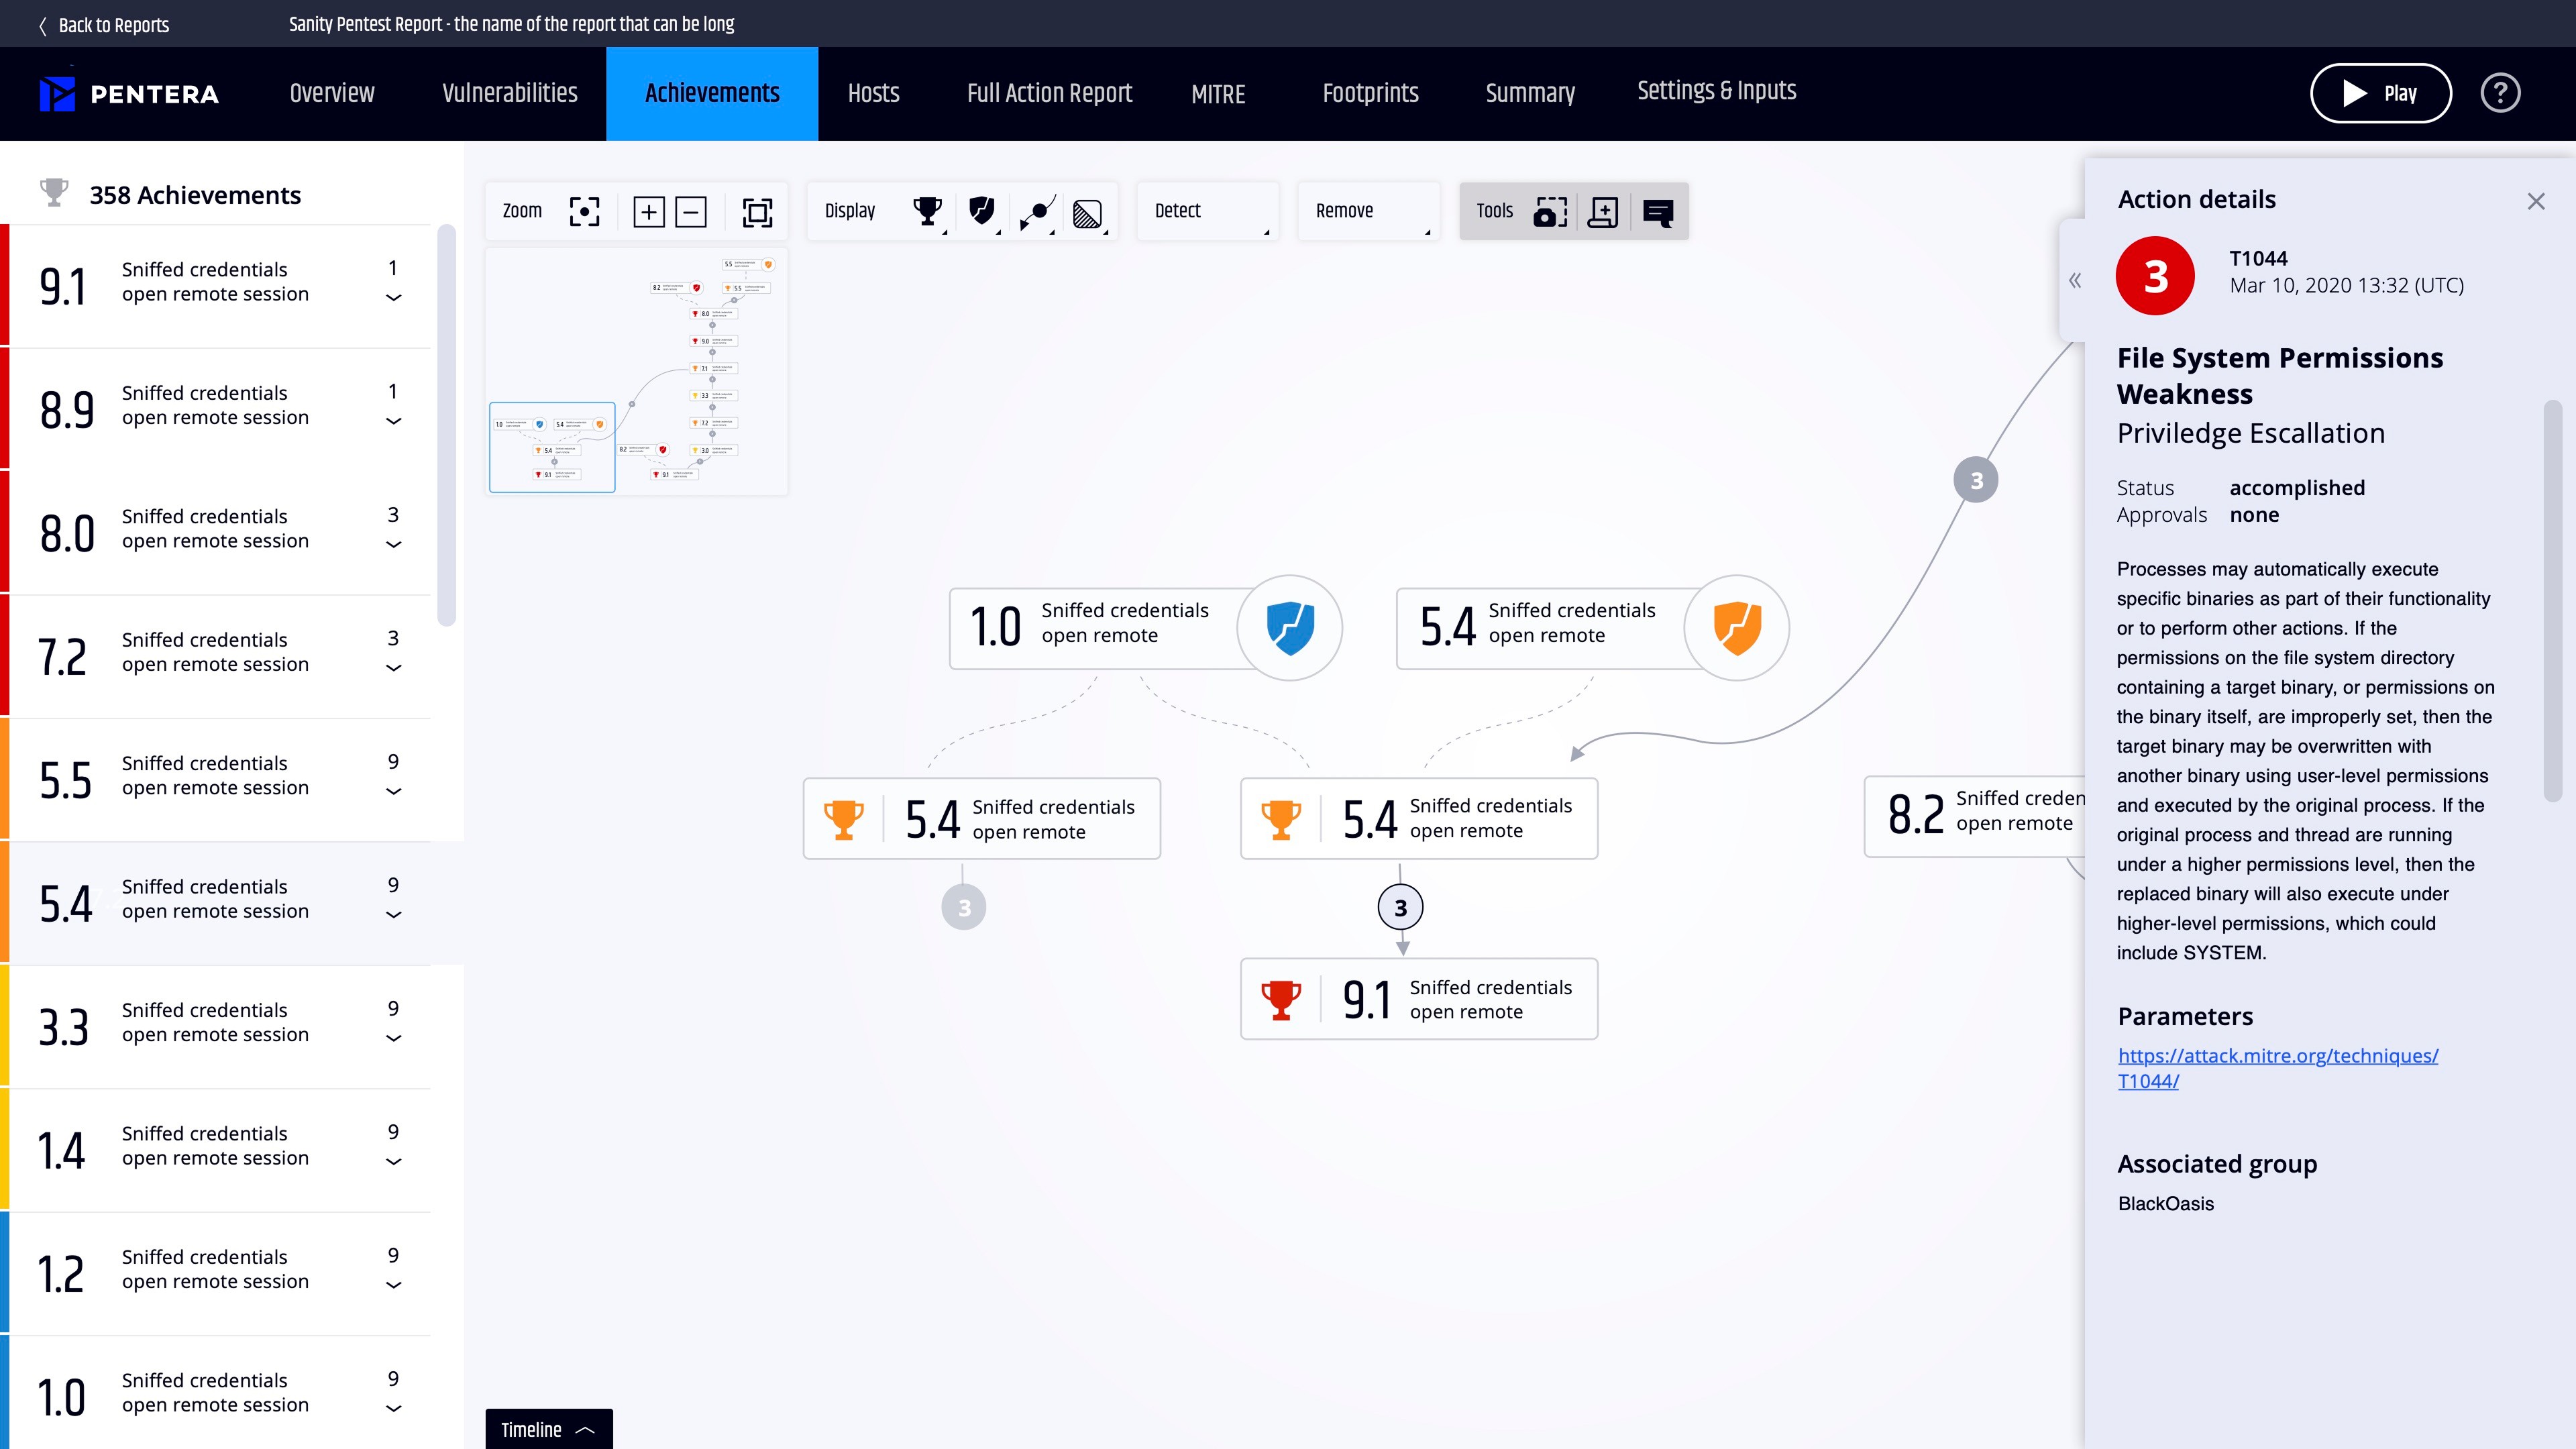Click the zoom-out minus icon
The height and width of the screenshot is (1449, 2576).
691,212
